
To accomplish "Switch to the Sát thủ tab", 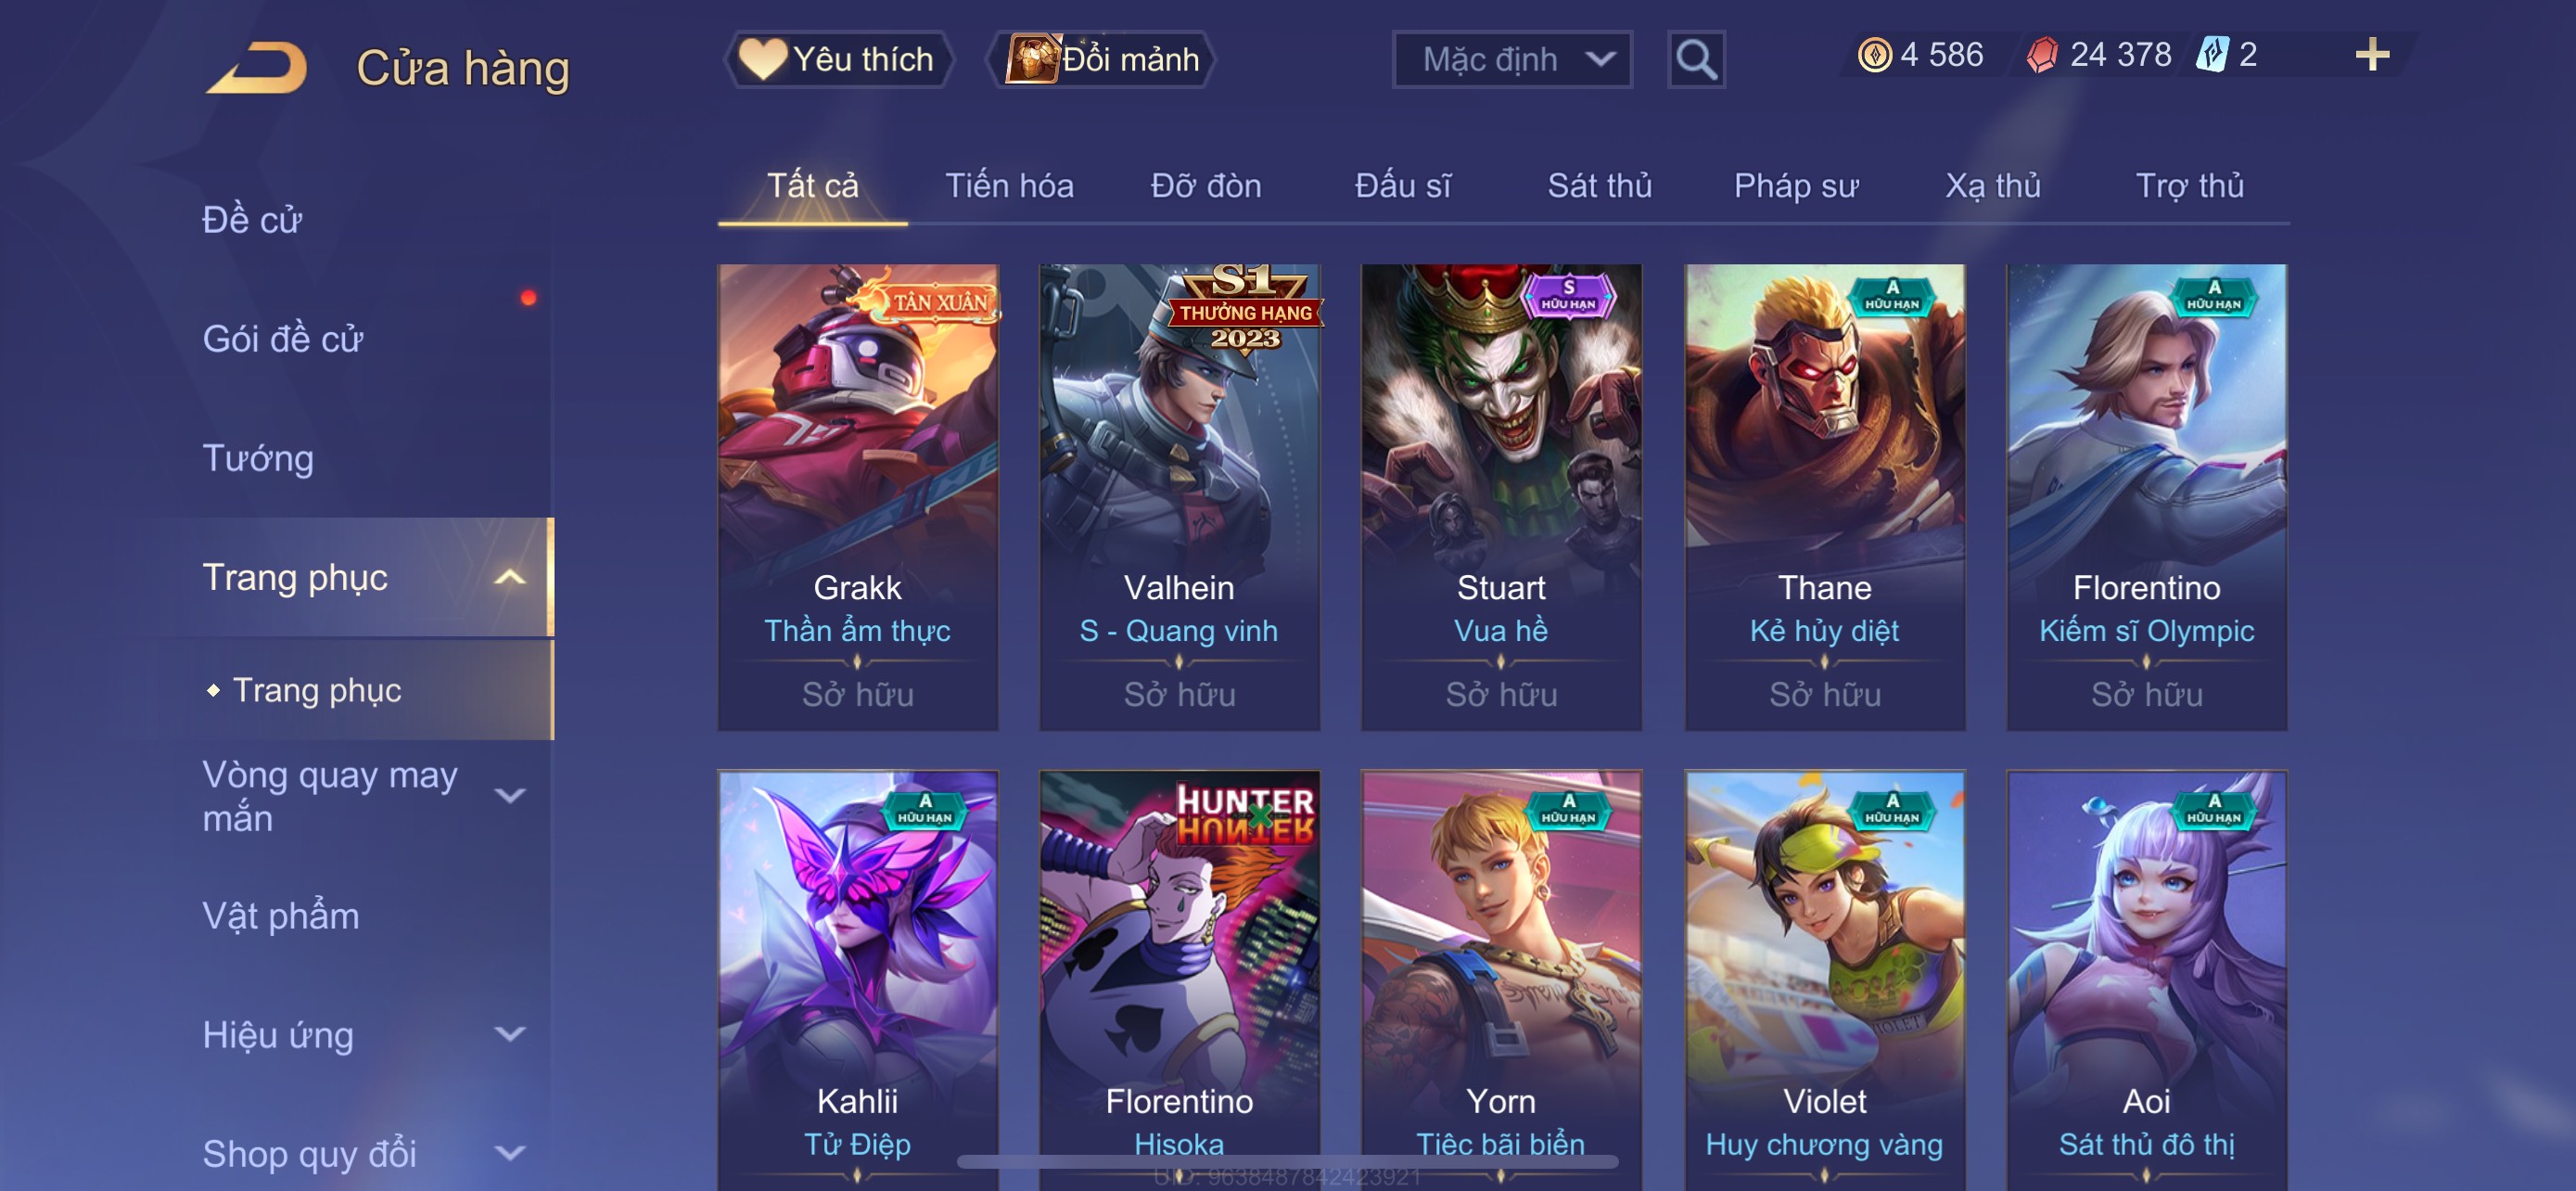I will pyautogui.click(x=1599, y=186).
